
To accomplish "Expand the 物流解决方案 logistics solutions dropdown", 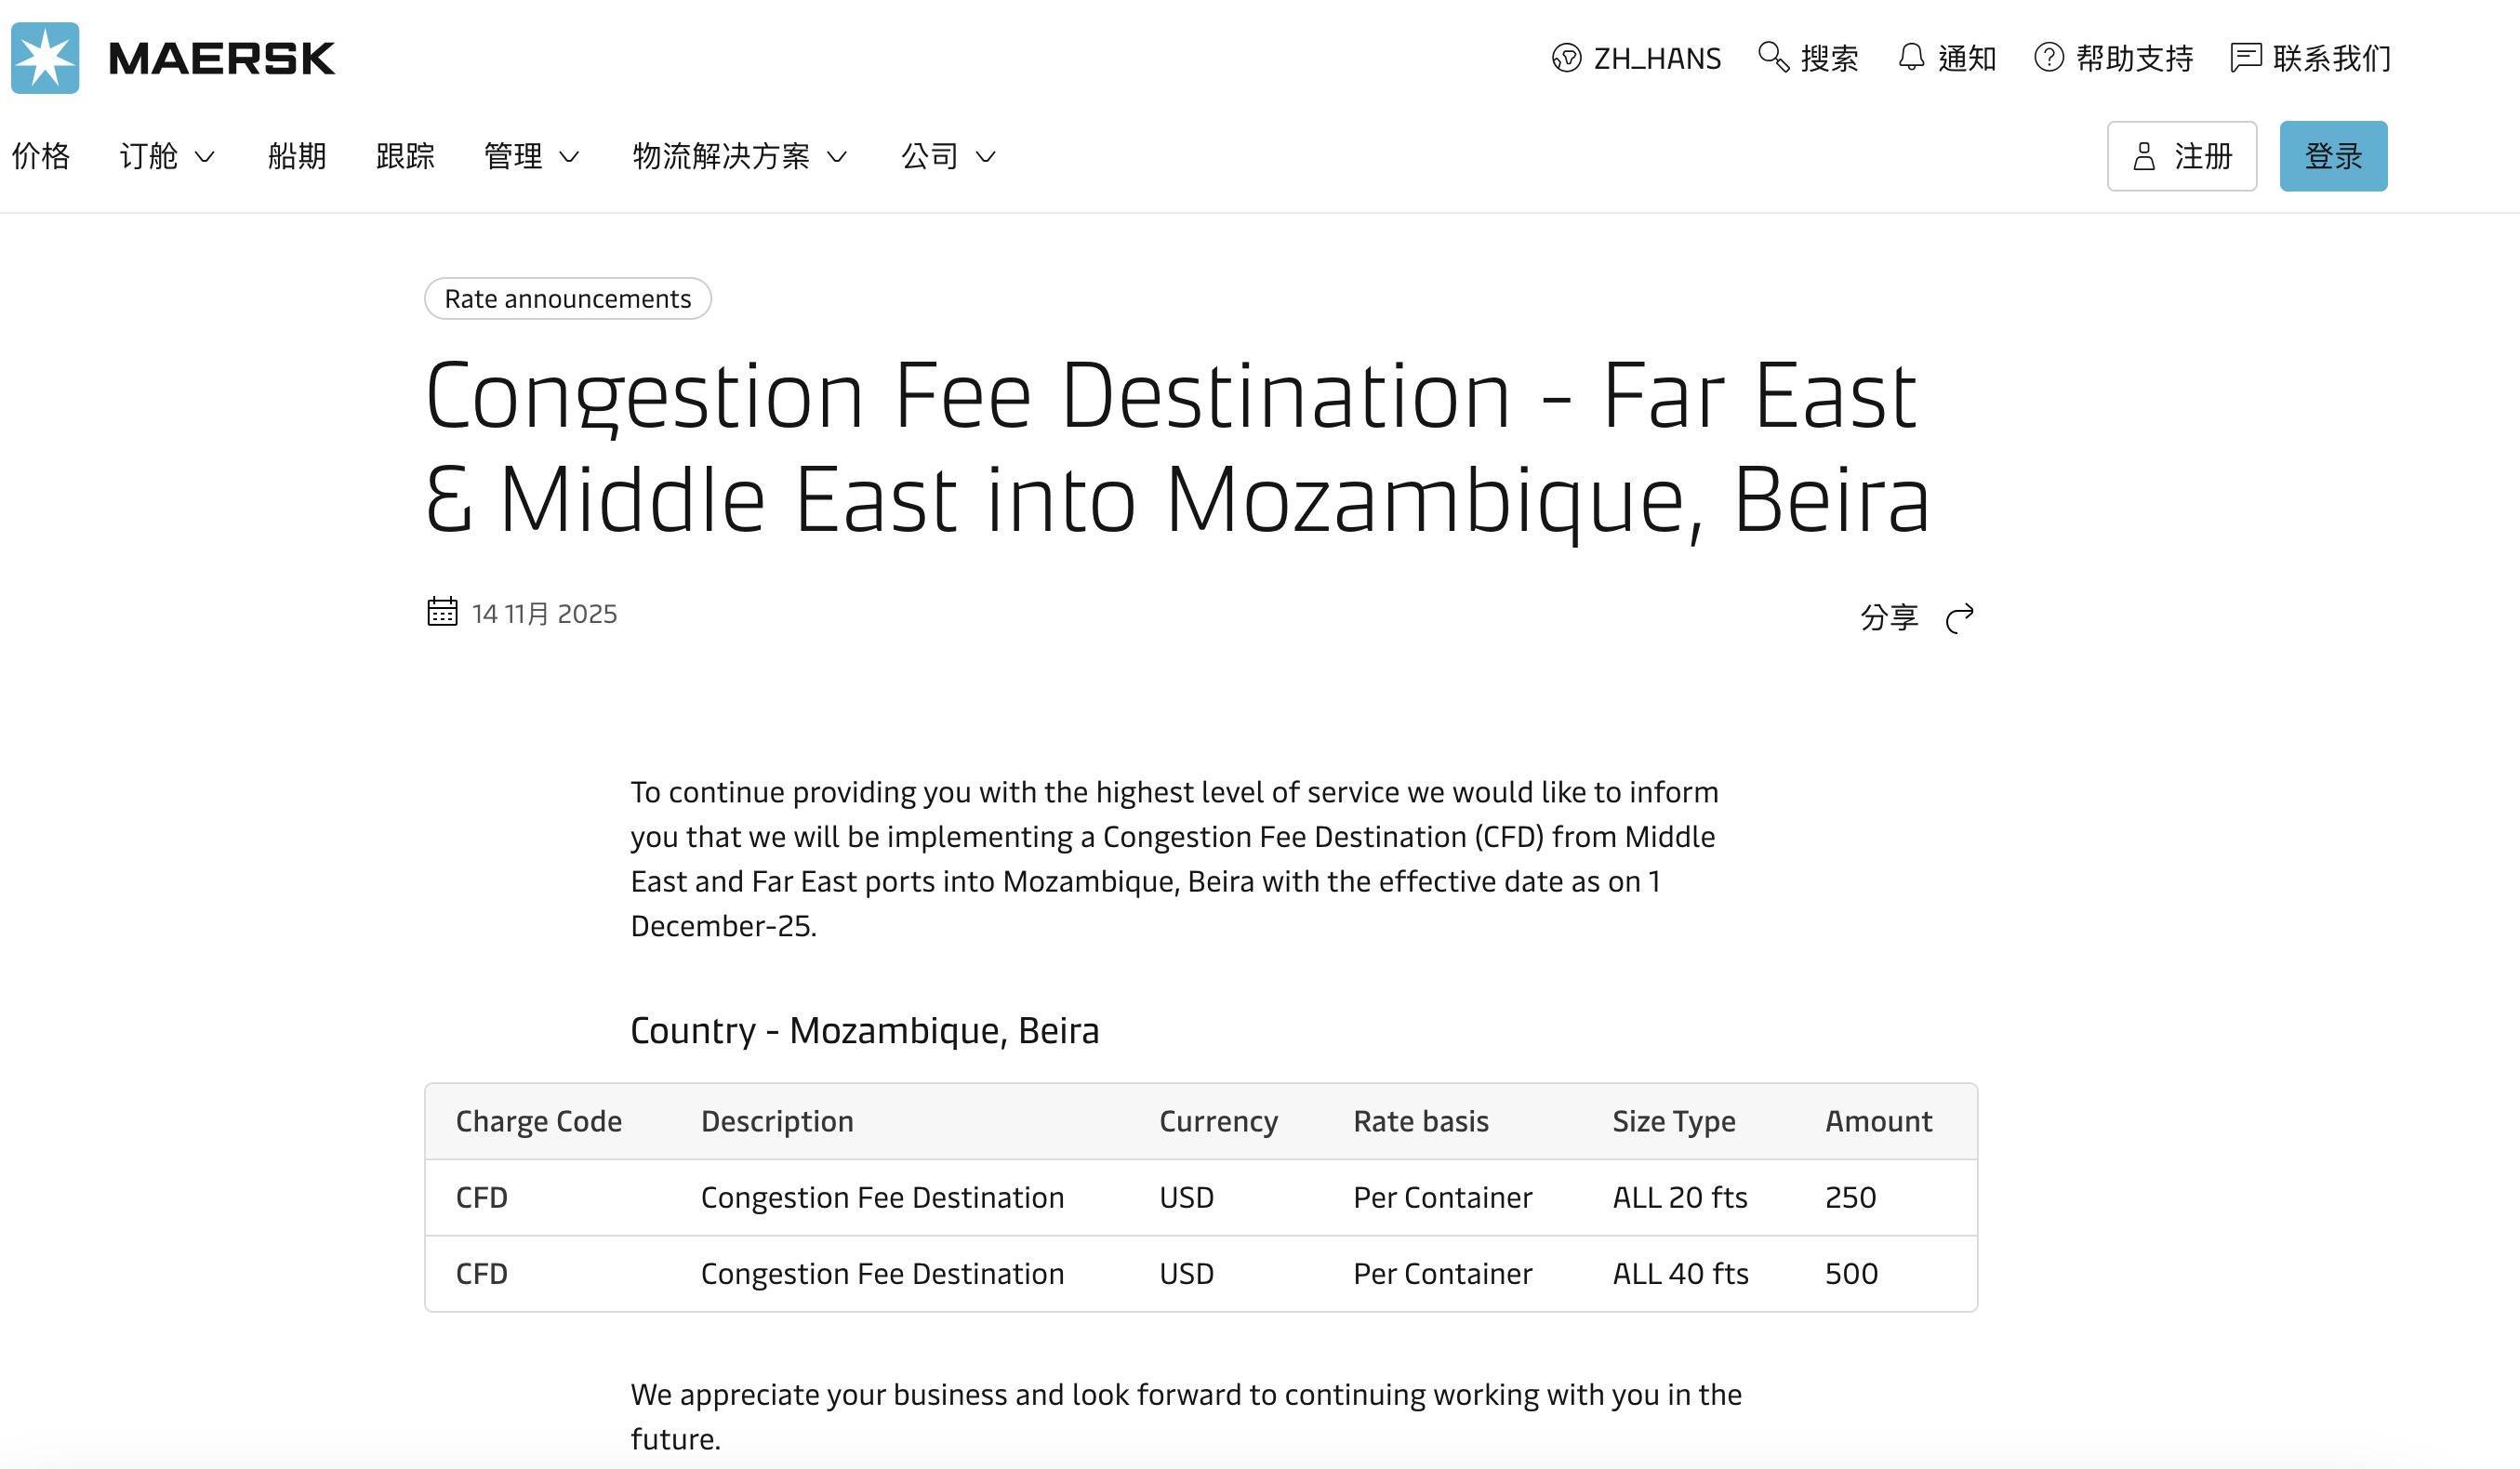I will (740, 156).
